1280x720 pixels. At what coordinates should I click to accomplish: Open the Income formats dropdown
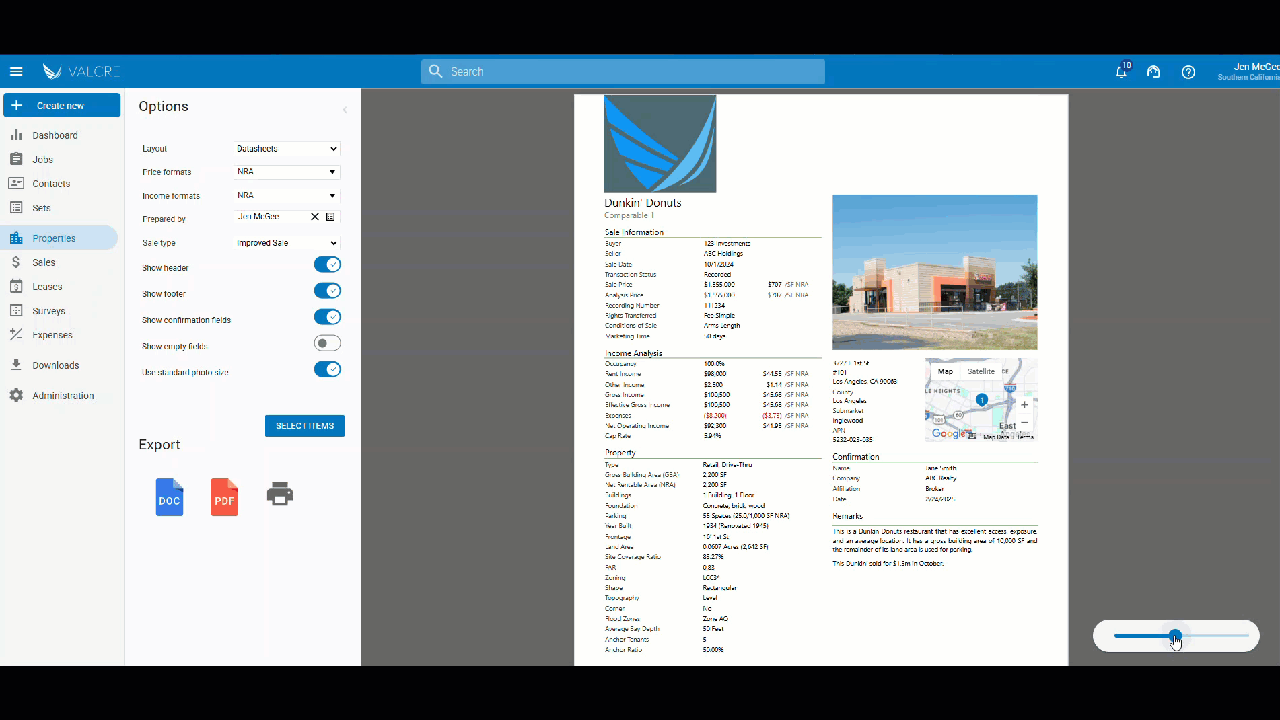click(x=287, y=196)
